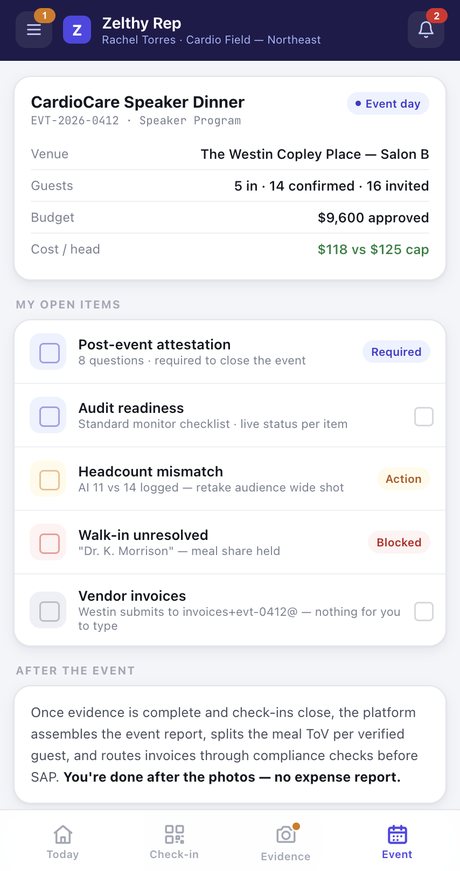
Task: Open the Cost / head row
Action: click(230, 249)
